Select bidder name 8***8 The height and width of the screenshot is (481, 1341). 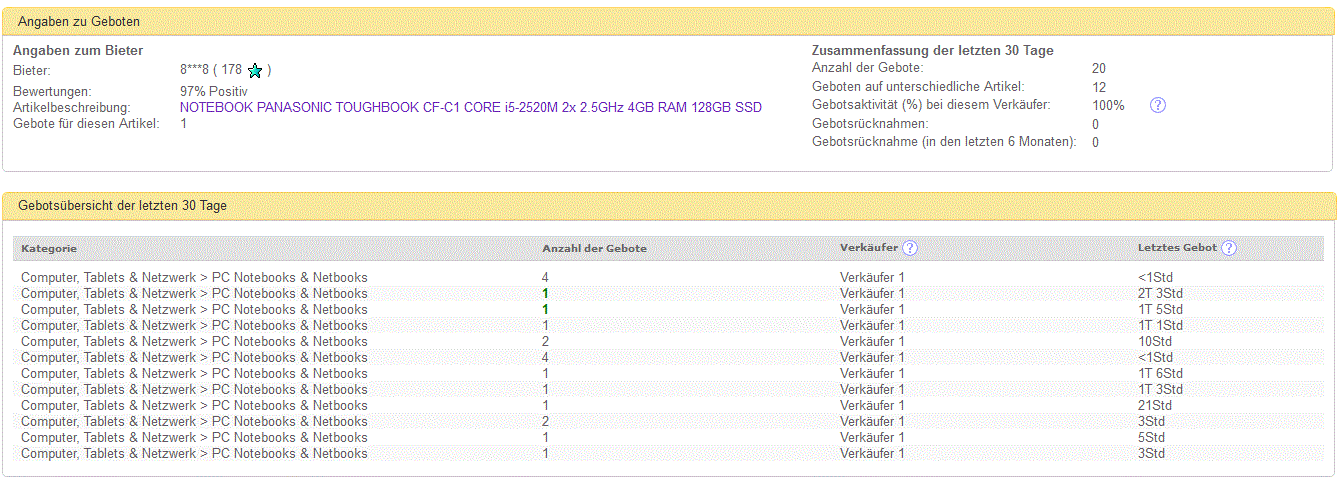click(195, 70)
